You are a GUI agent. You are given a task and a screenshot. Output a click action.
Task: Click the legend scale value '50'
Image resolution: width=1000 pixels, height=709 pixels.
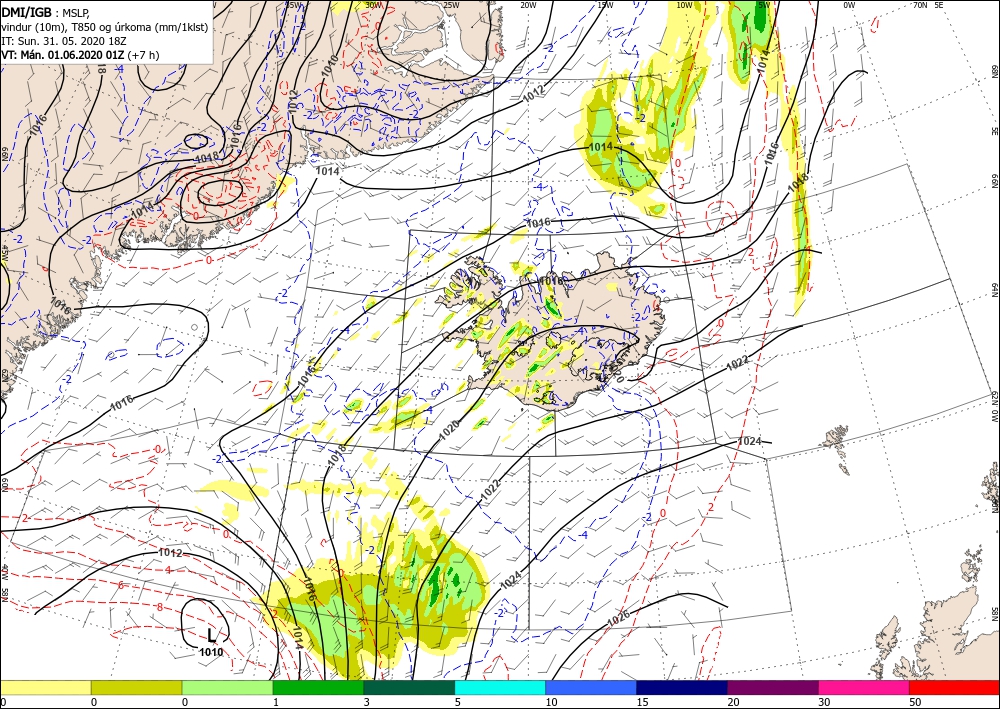coord(915,702)
